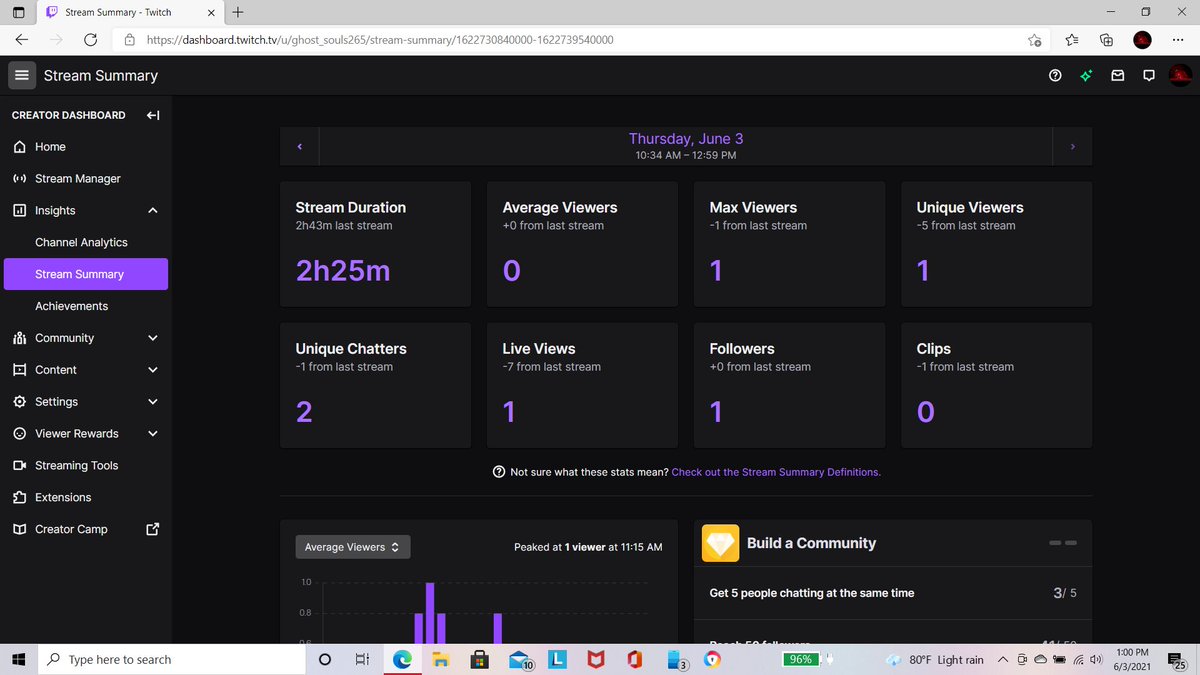Open Extensions in the sidebar
Image resolution: width=1200 pixels, height=675 pixels.
coord(63,497)
